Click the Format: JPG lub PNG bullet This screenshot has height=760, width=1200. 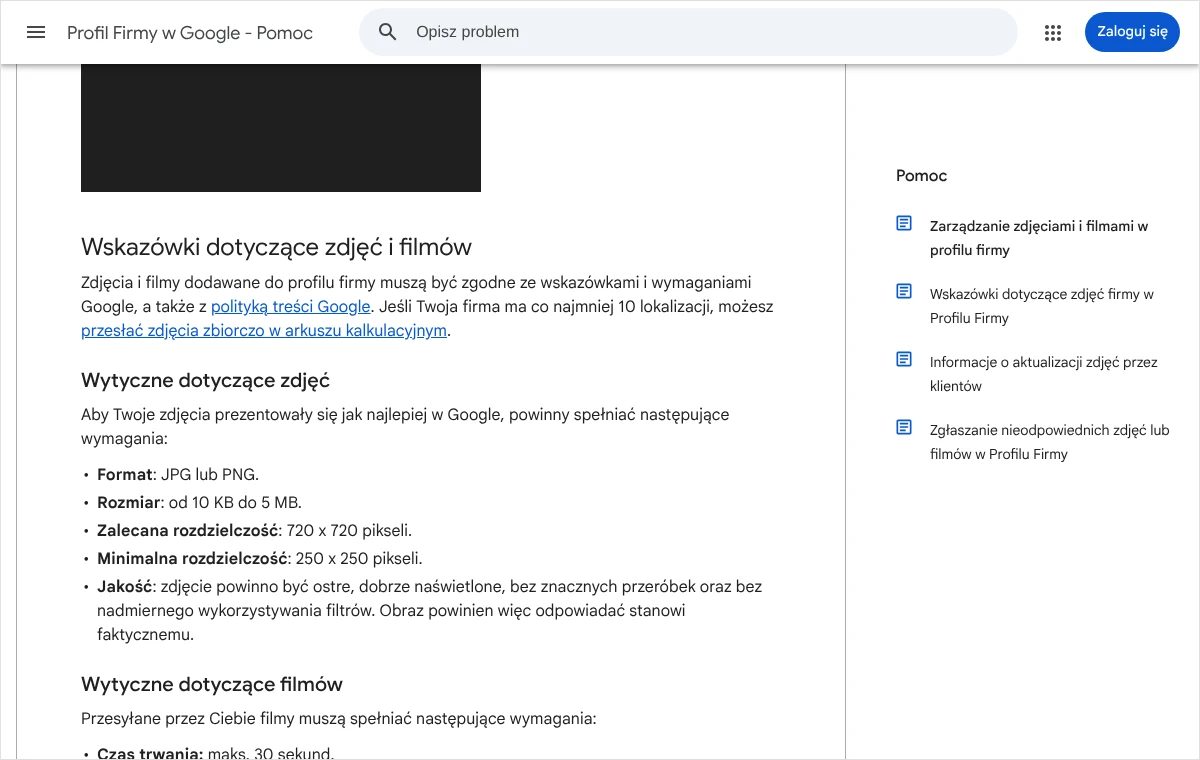coord(178,475)
